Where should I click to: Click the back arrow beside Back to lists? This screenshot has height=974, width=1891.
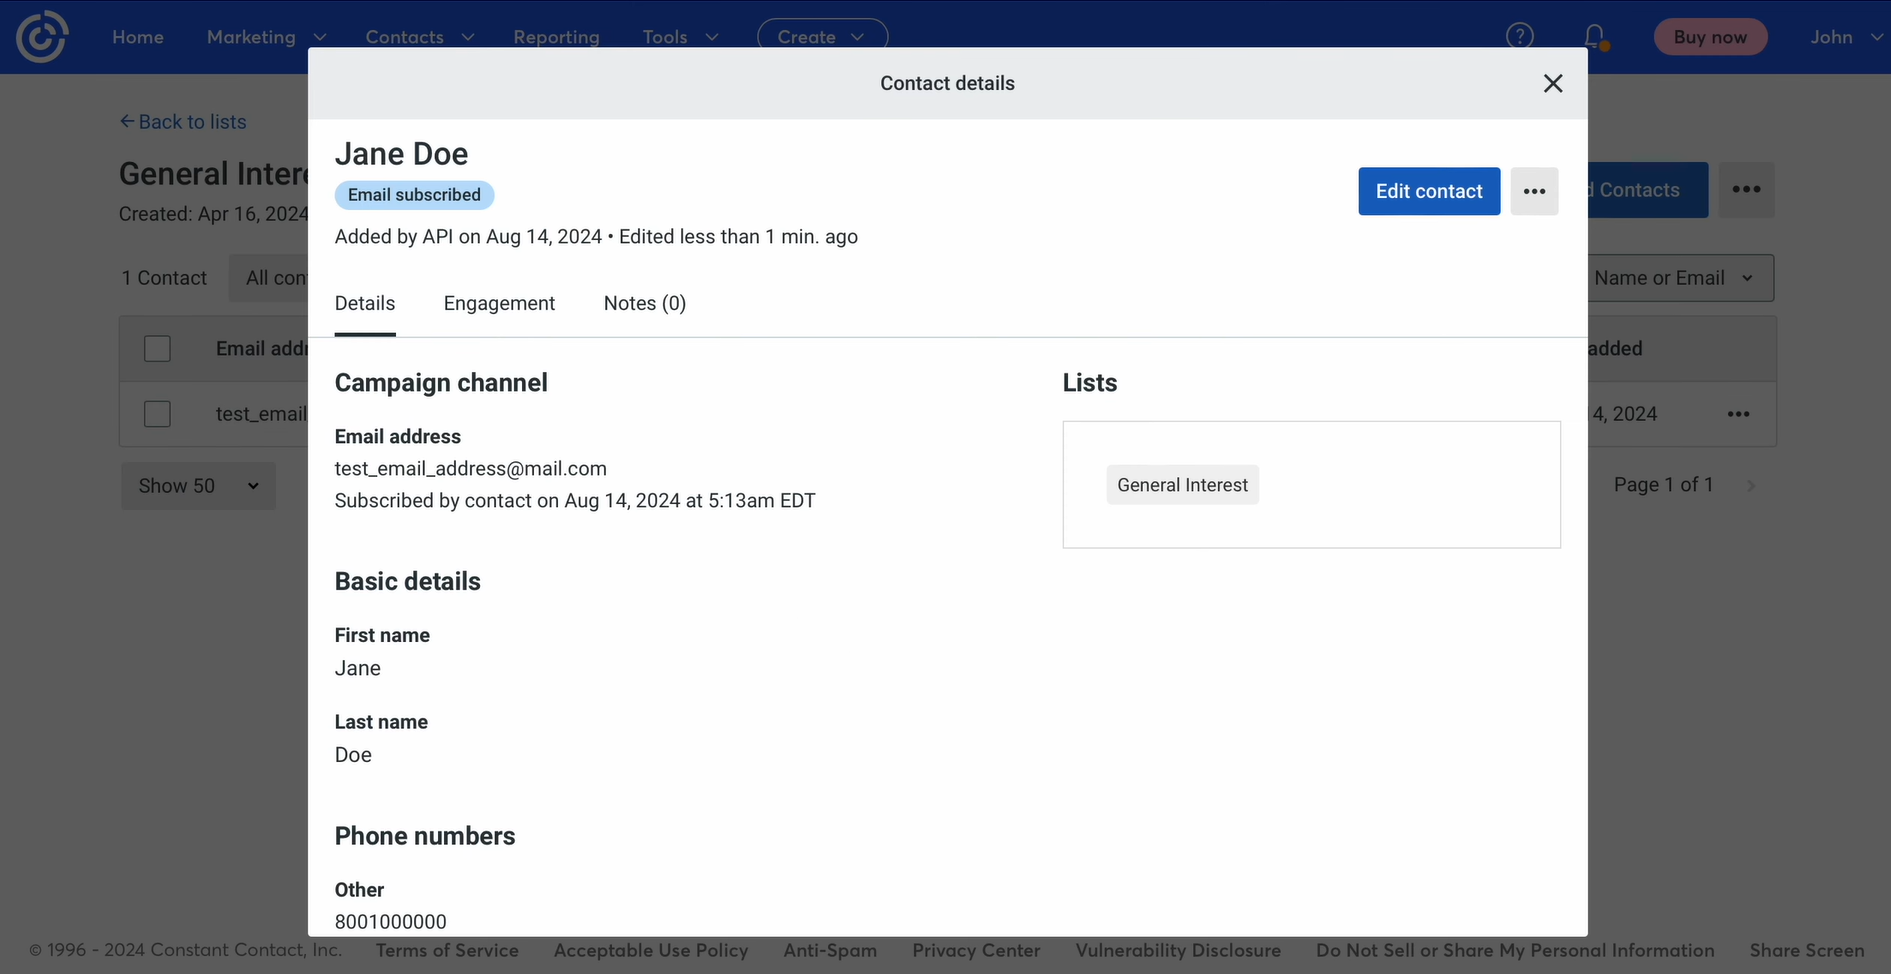click(126, 121)
